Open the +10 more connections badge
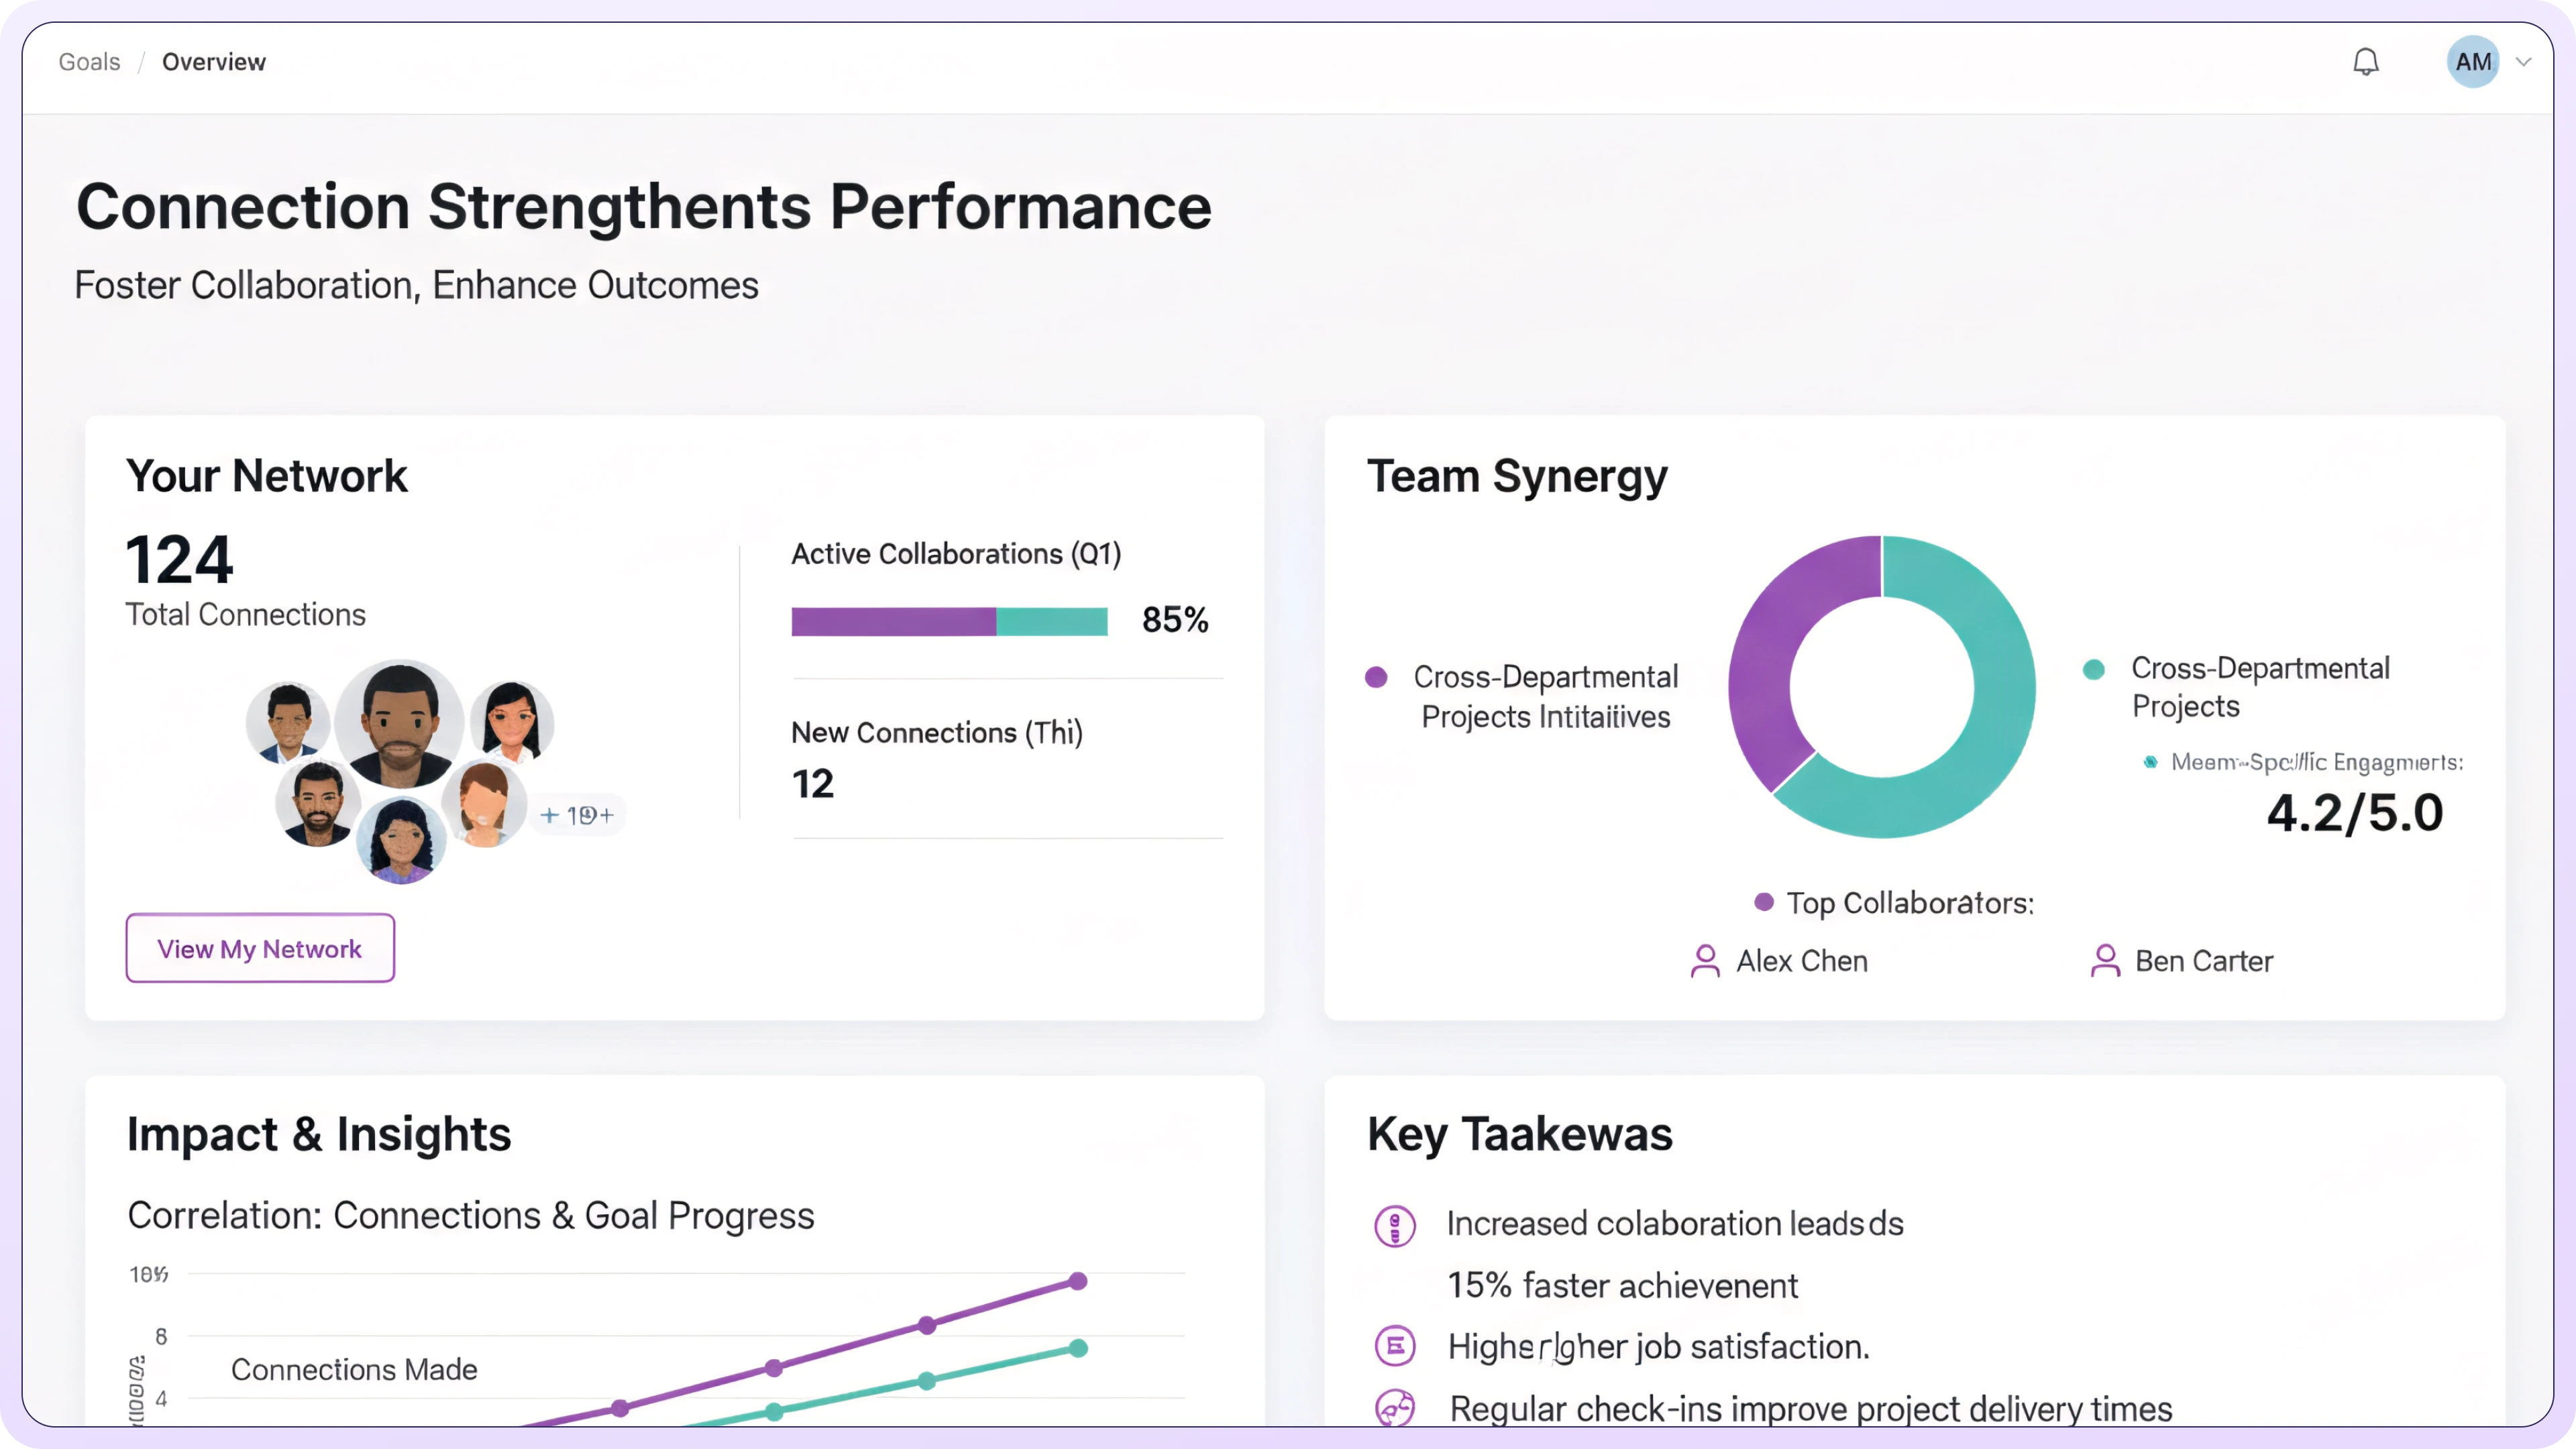Image resolution: width=2576 pixels, height=1449 pixels. [577, 815]
